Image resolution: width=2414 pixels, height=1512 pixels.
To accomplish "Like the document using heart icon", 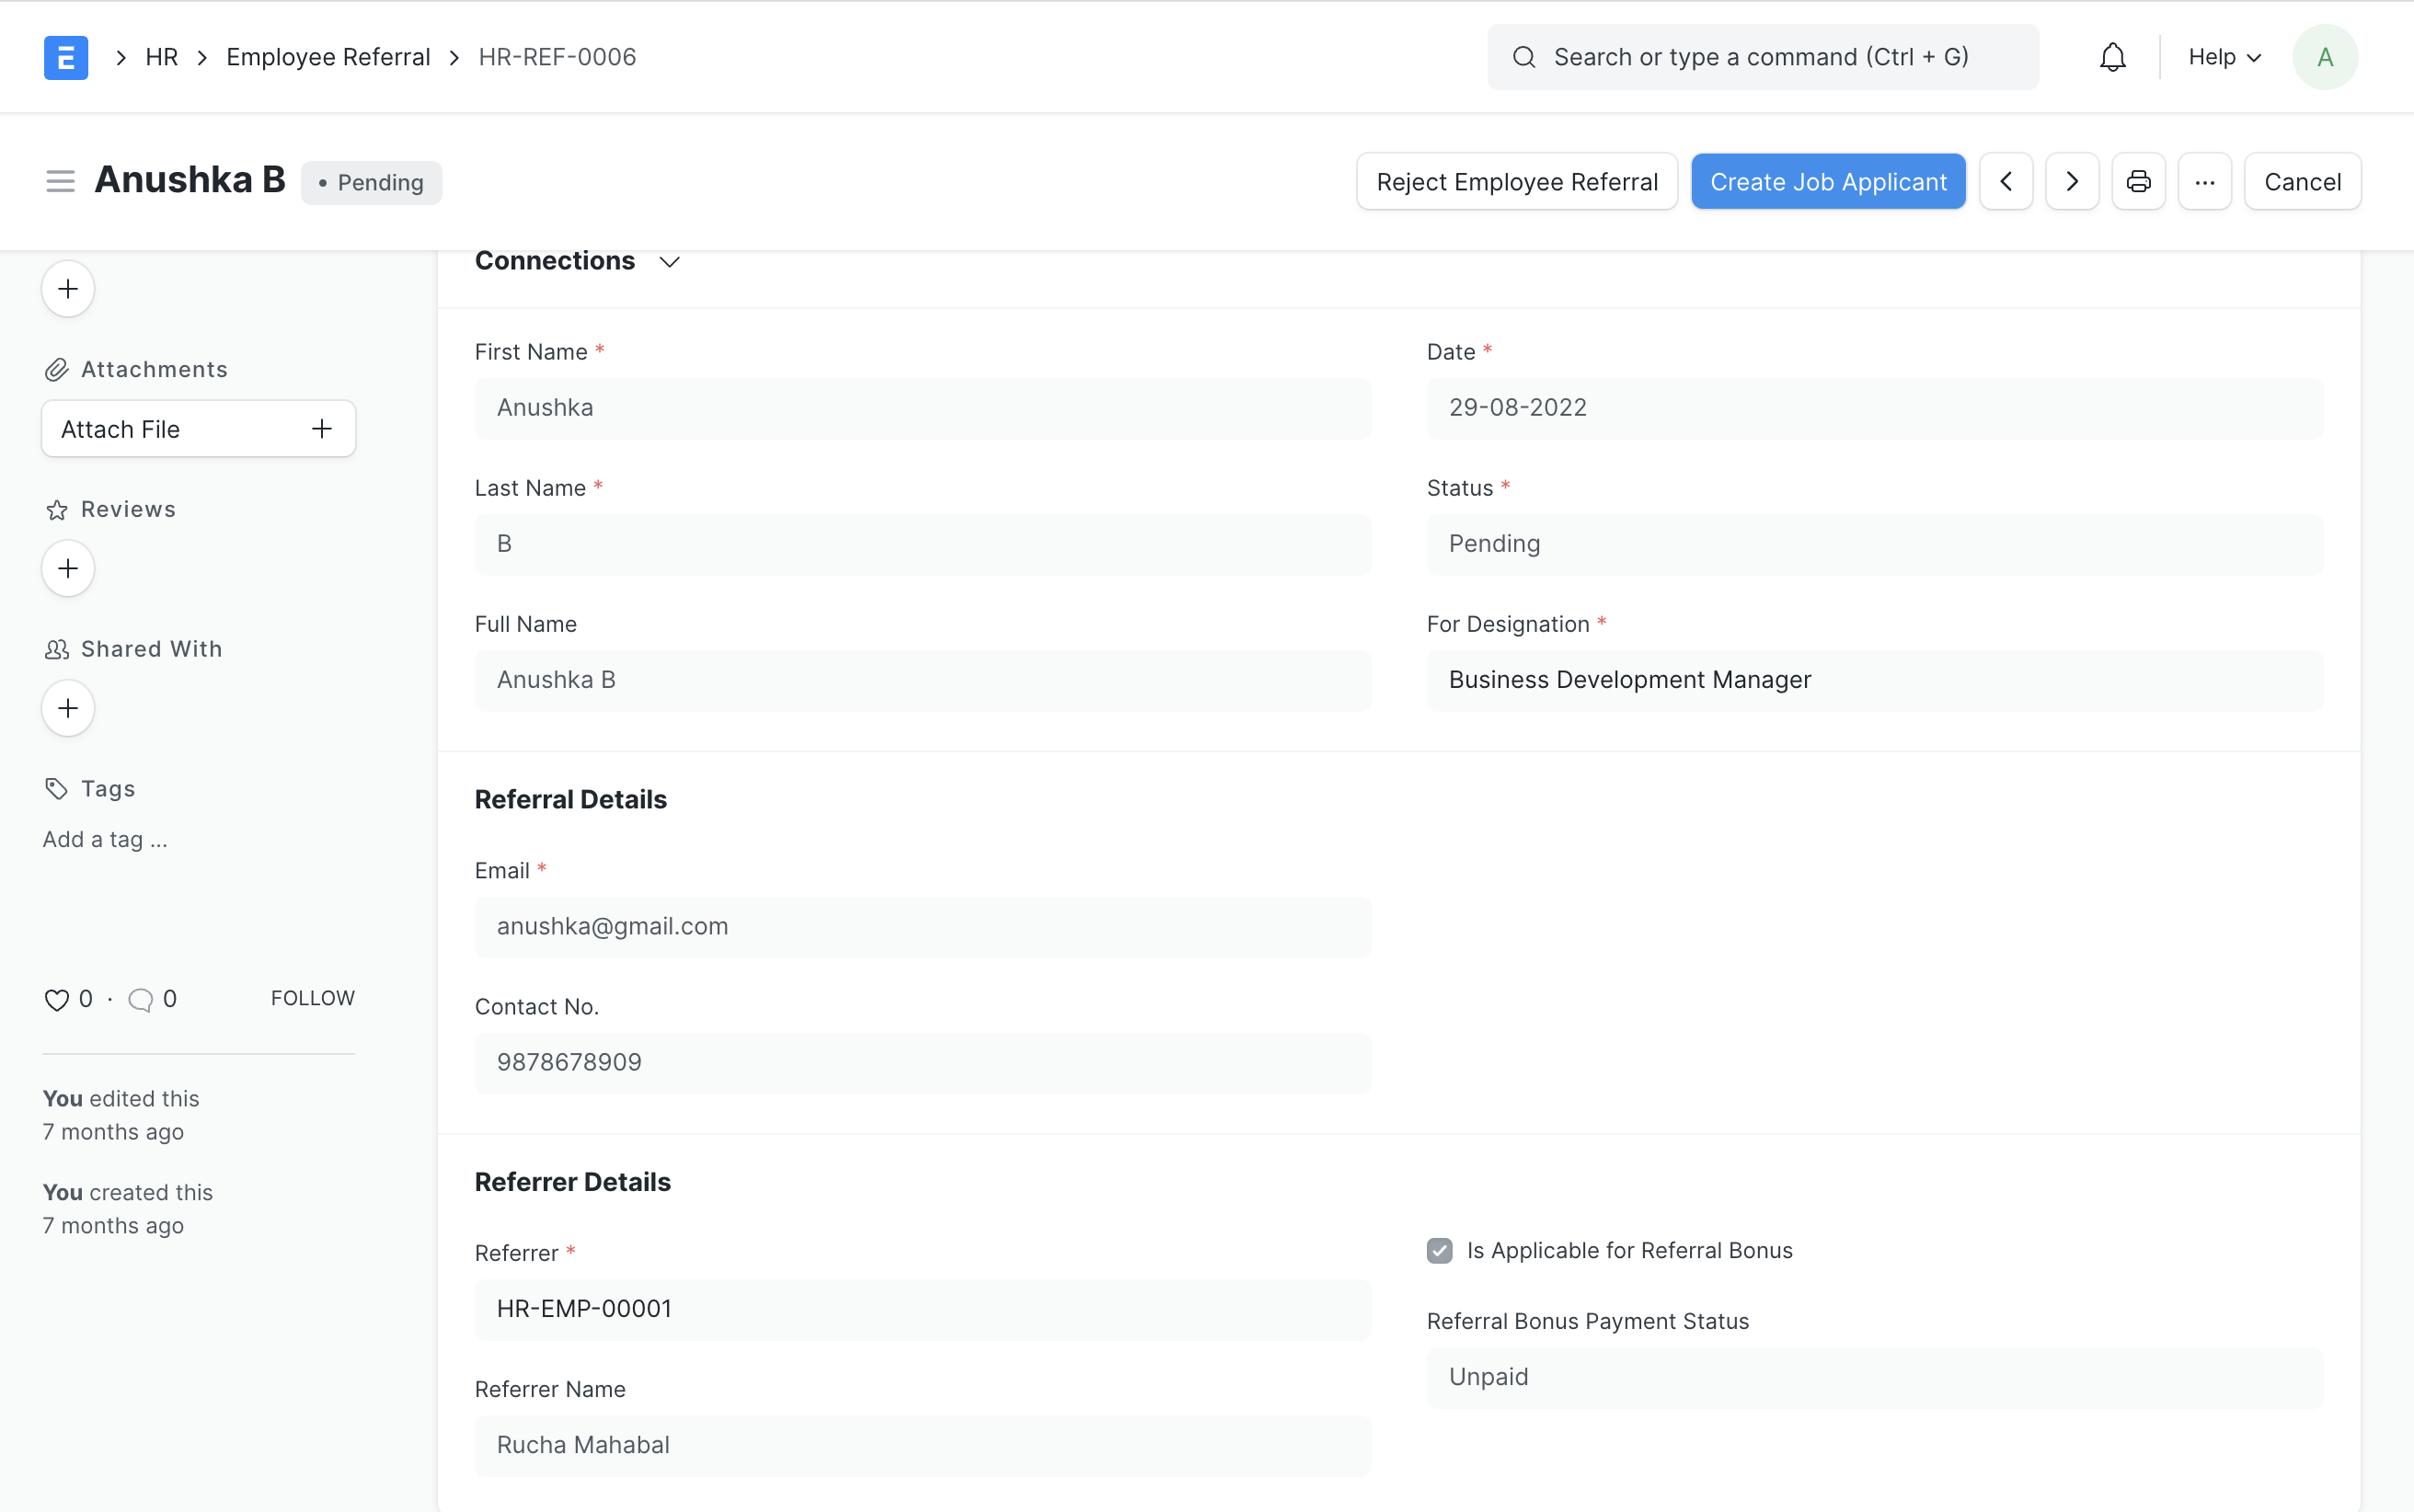I will 55,998.
